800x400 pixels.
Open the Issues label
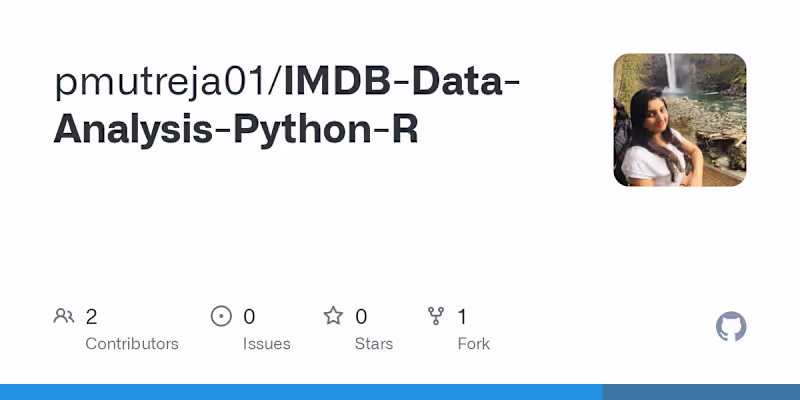266,344
